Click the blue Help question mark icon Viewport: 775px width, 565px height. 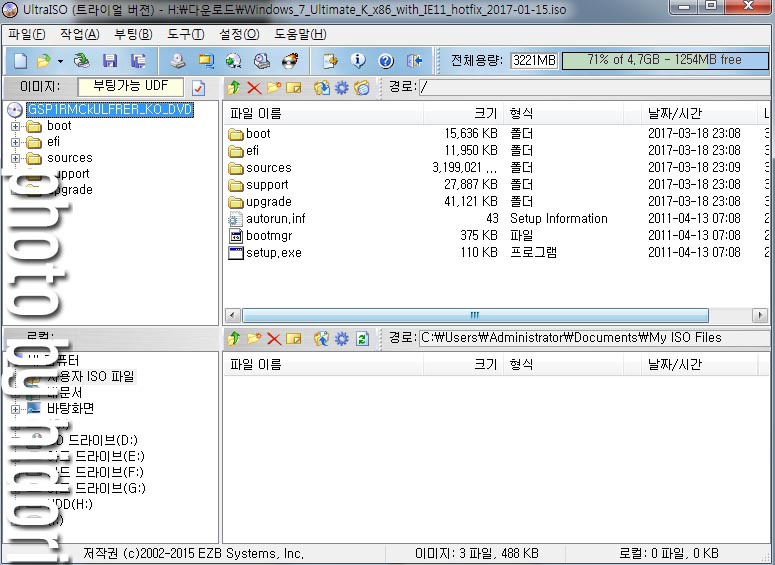386,61
